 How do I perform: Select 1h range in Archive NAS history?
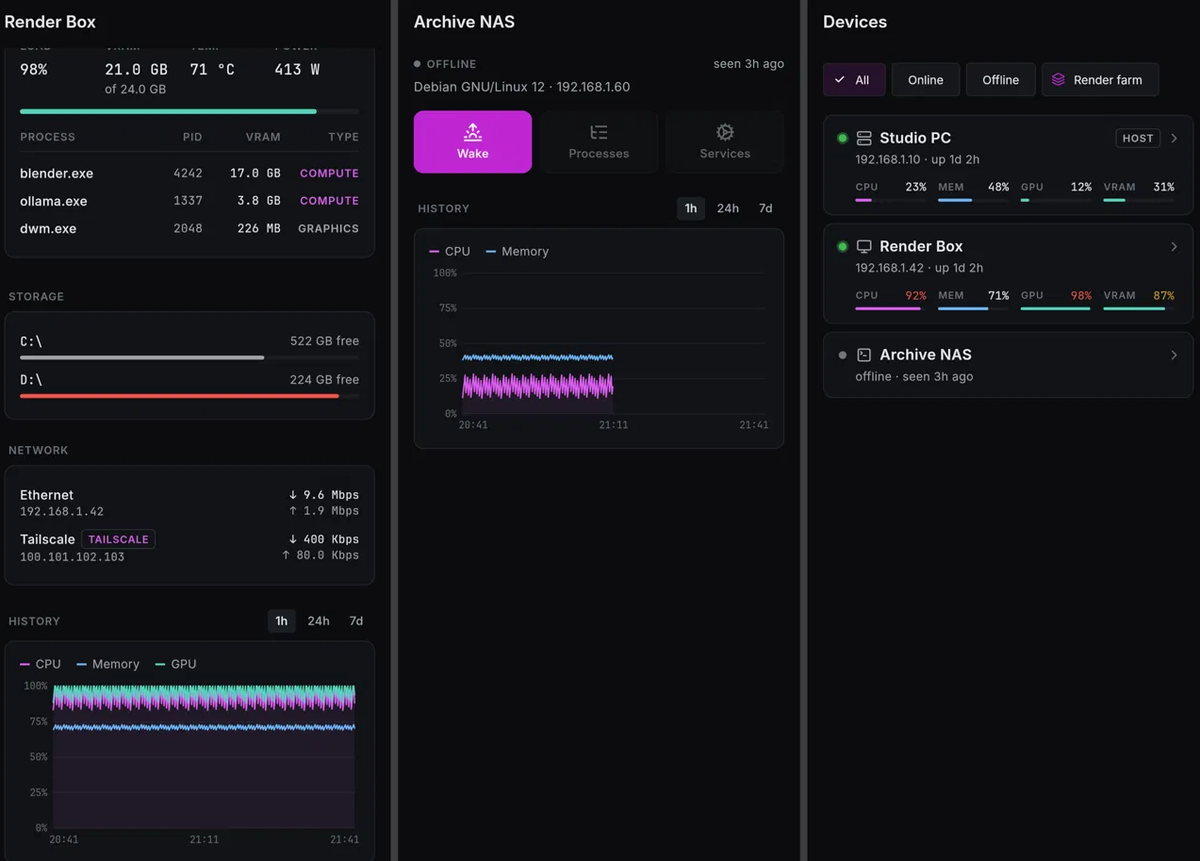pyautogui.click(x=690, y=208)
